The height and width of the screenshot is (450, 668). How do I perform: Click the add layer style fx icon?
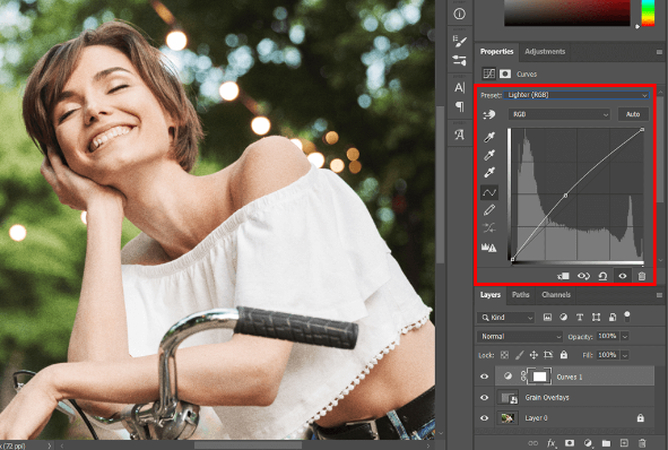(549, 441)
